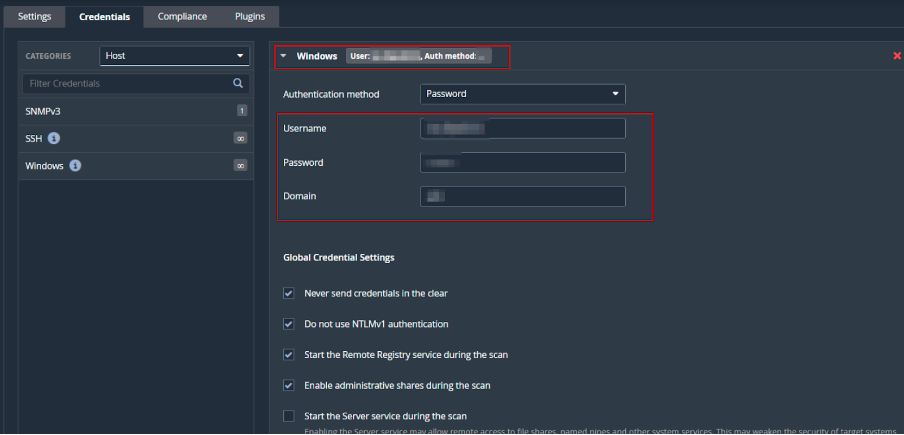Remove Windows credential with red X

pyautogui.click(x=897, y=56)
